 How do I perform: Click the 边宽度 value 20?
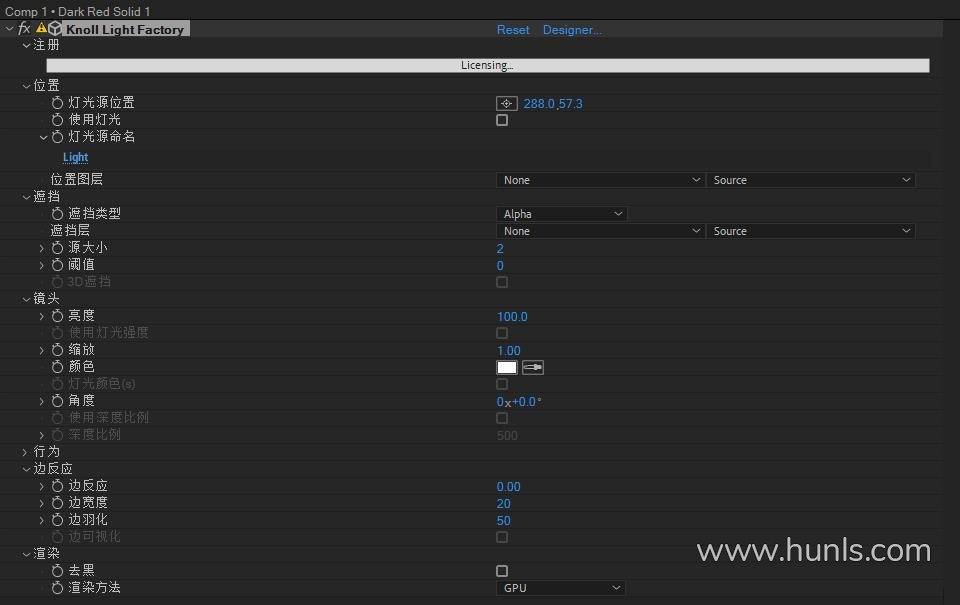tap(503, 503)
